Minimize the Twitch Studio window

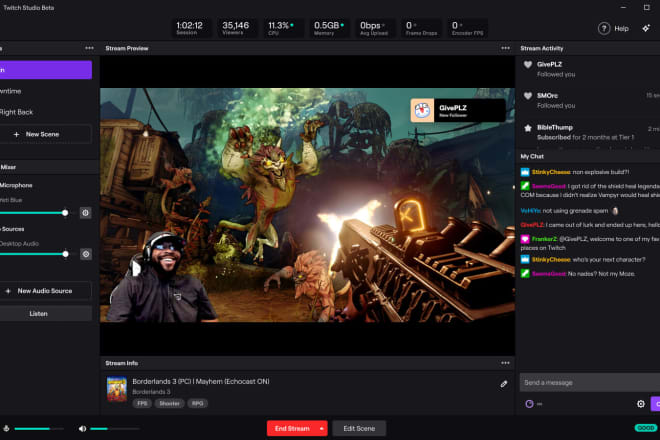tap(623, 8)
